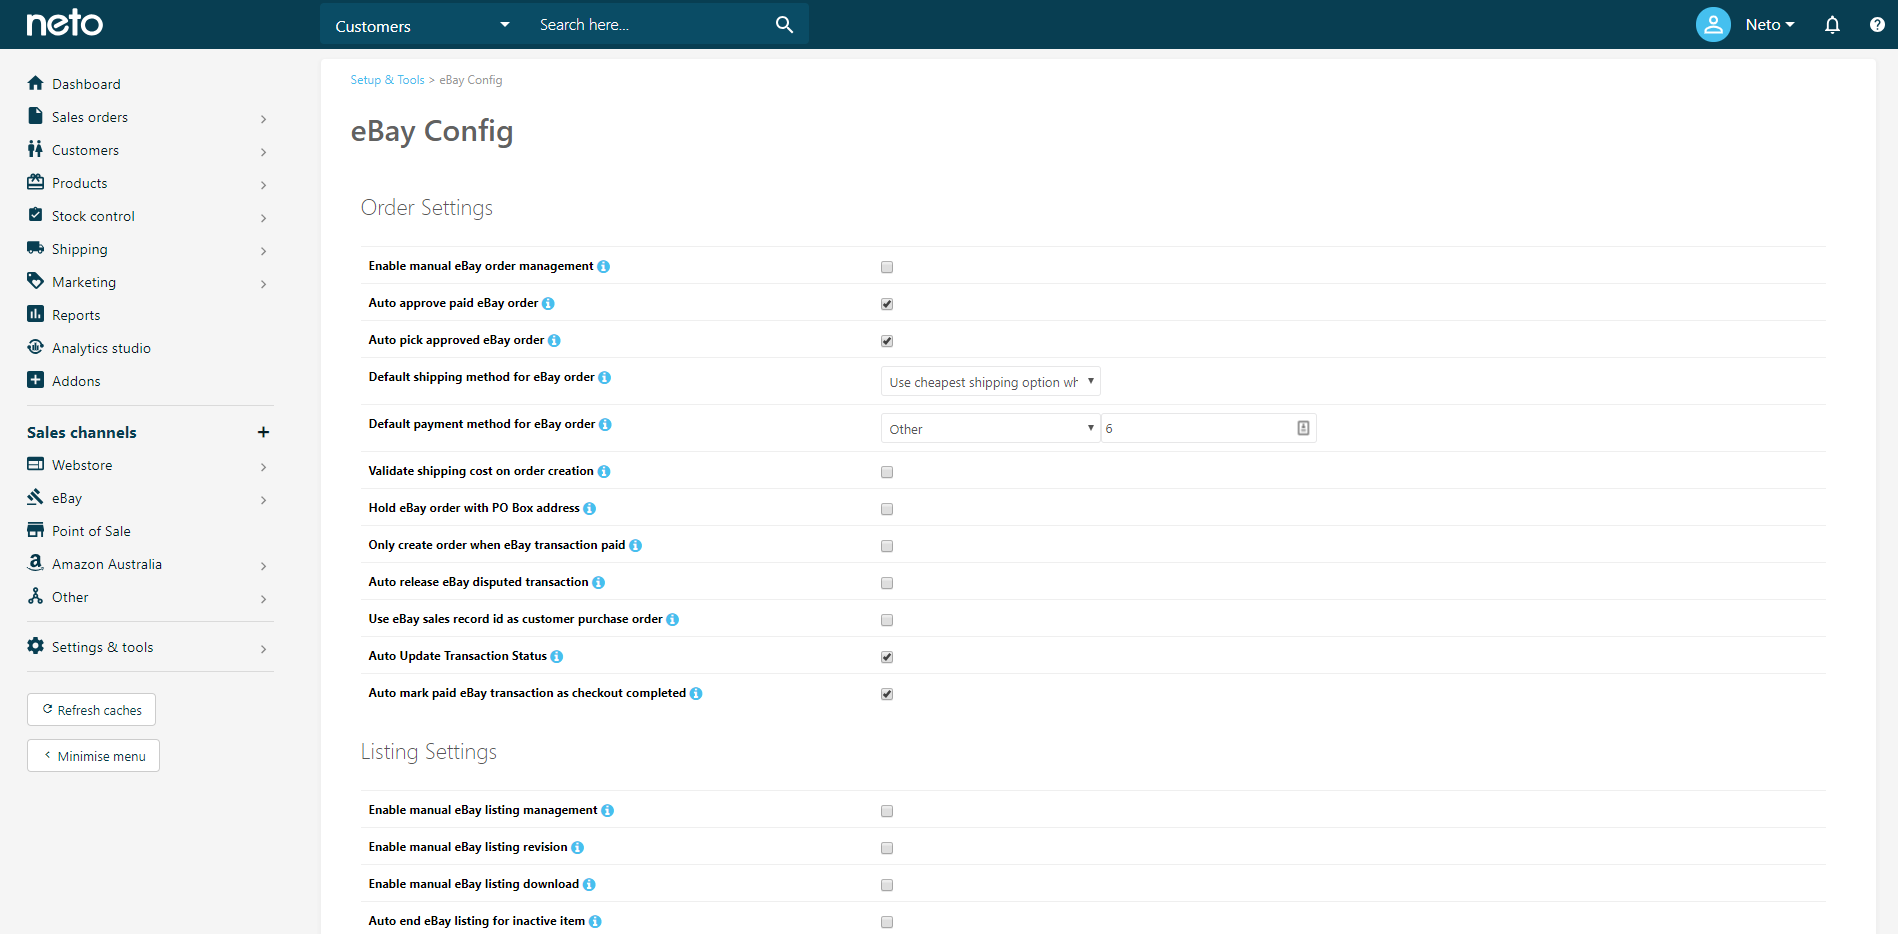Viewport: 1898px width, 934px height.
Task: Click the Other channels icon
Action: point(36,596)
